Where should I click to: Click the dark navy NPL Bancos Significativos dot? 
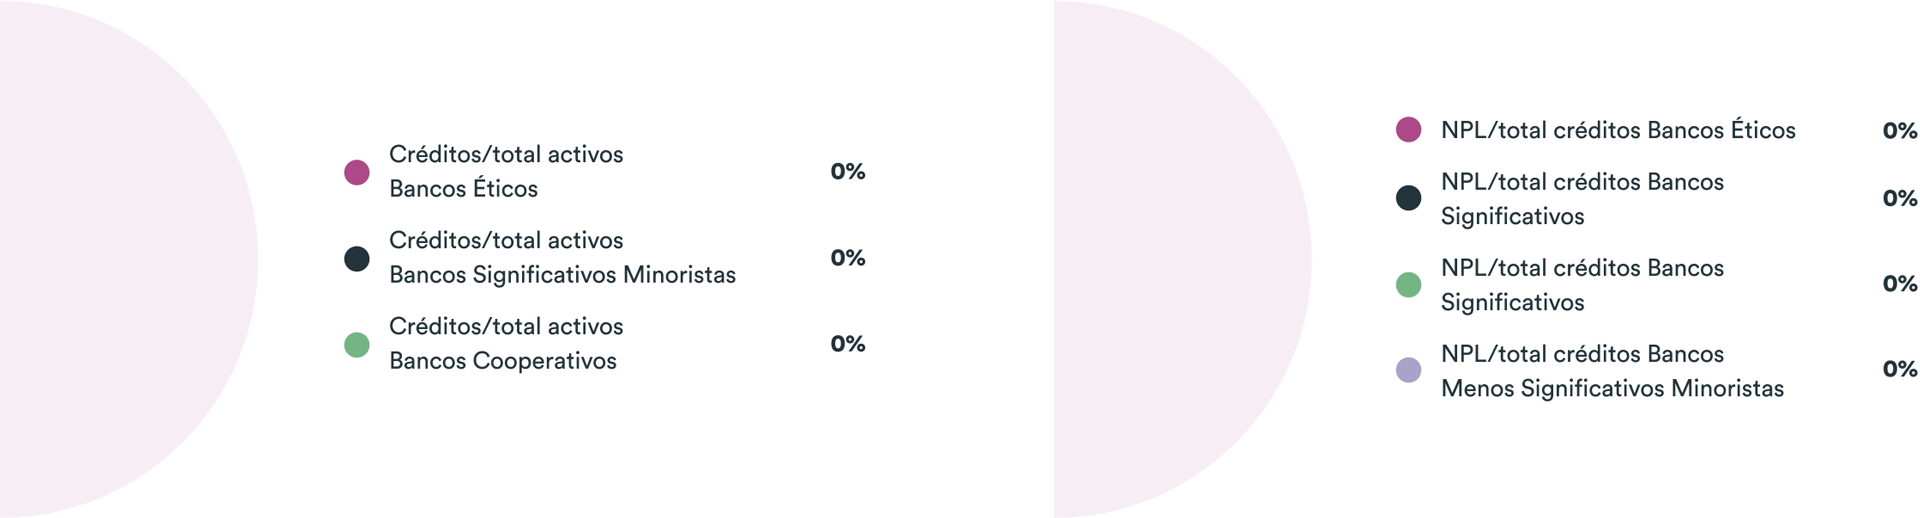pyautogui.click(x=1408, y=198)
